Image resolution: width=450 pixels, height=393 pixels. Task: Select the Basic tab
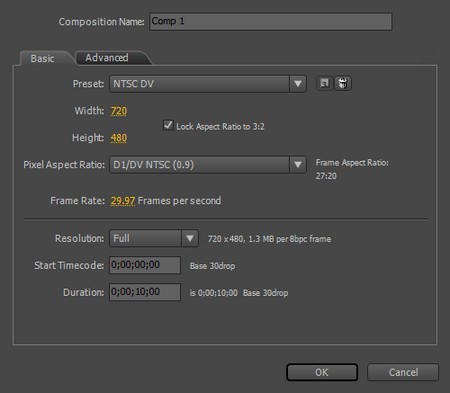tap(42, 59)
